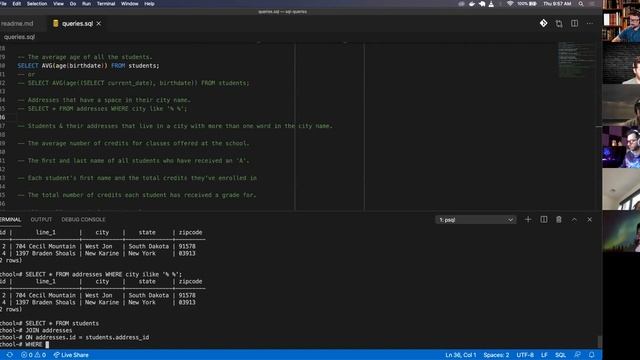Change indentation via Spaces: 2
Viewport: 640px width, 360px height.
tap(496, 355)
